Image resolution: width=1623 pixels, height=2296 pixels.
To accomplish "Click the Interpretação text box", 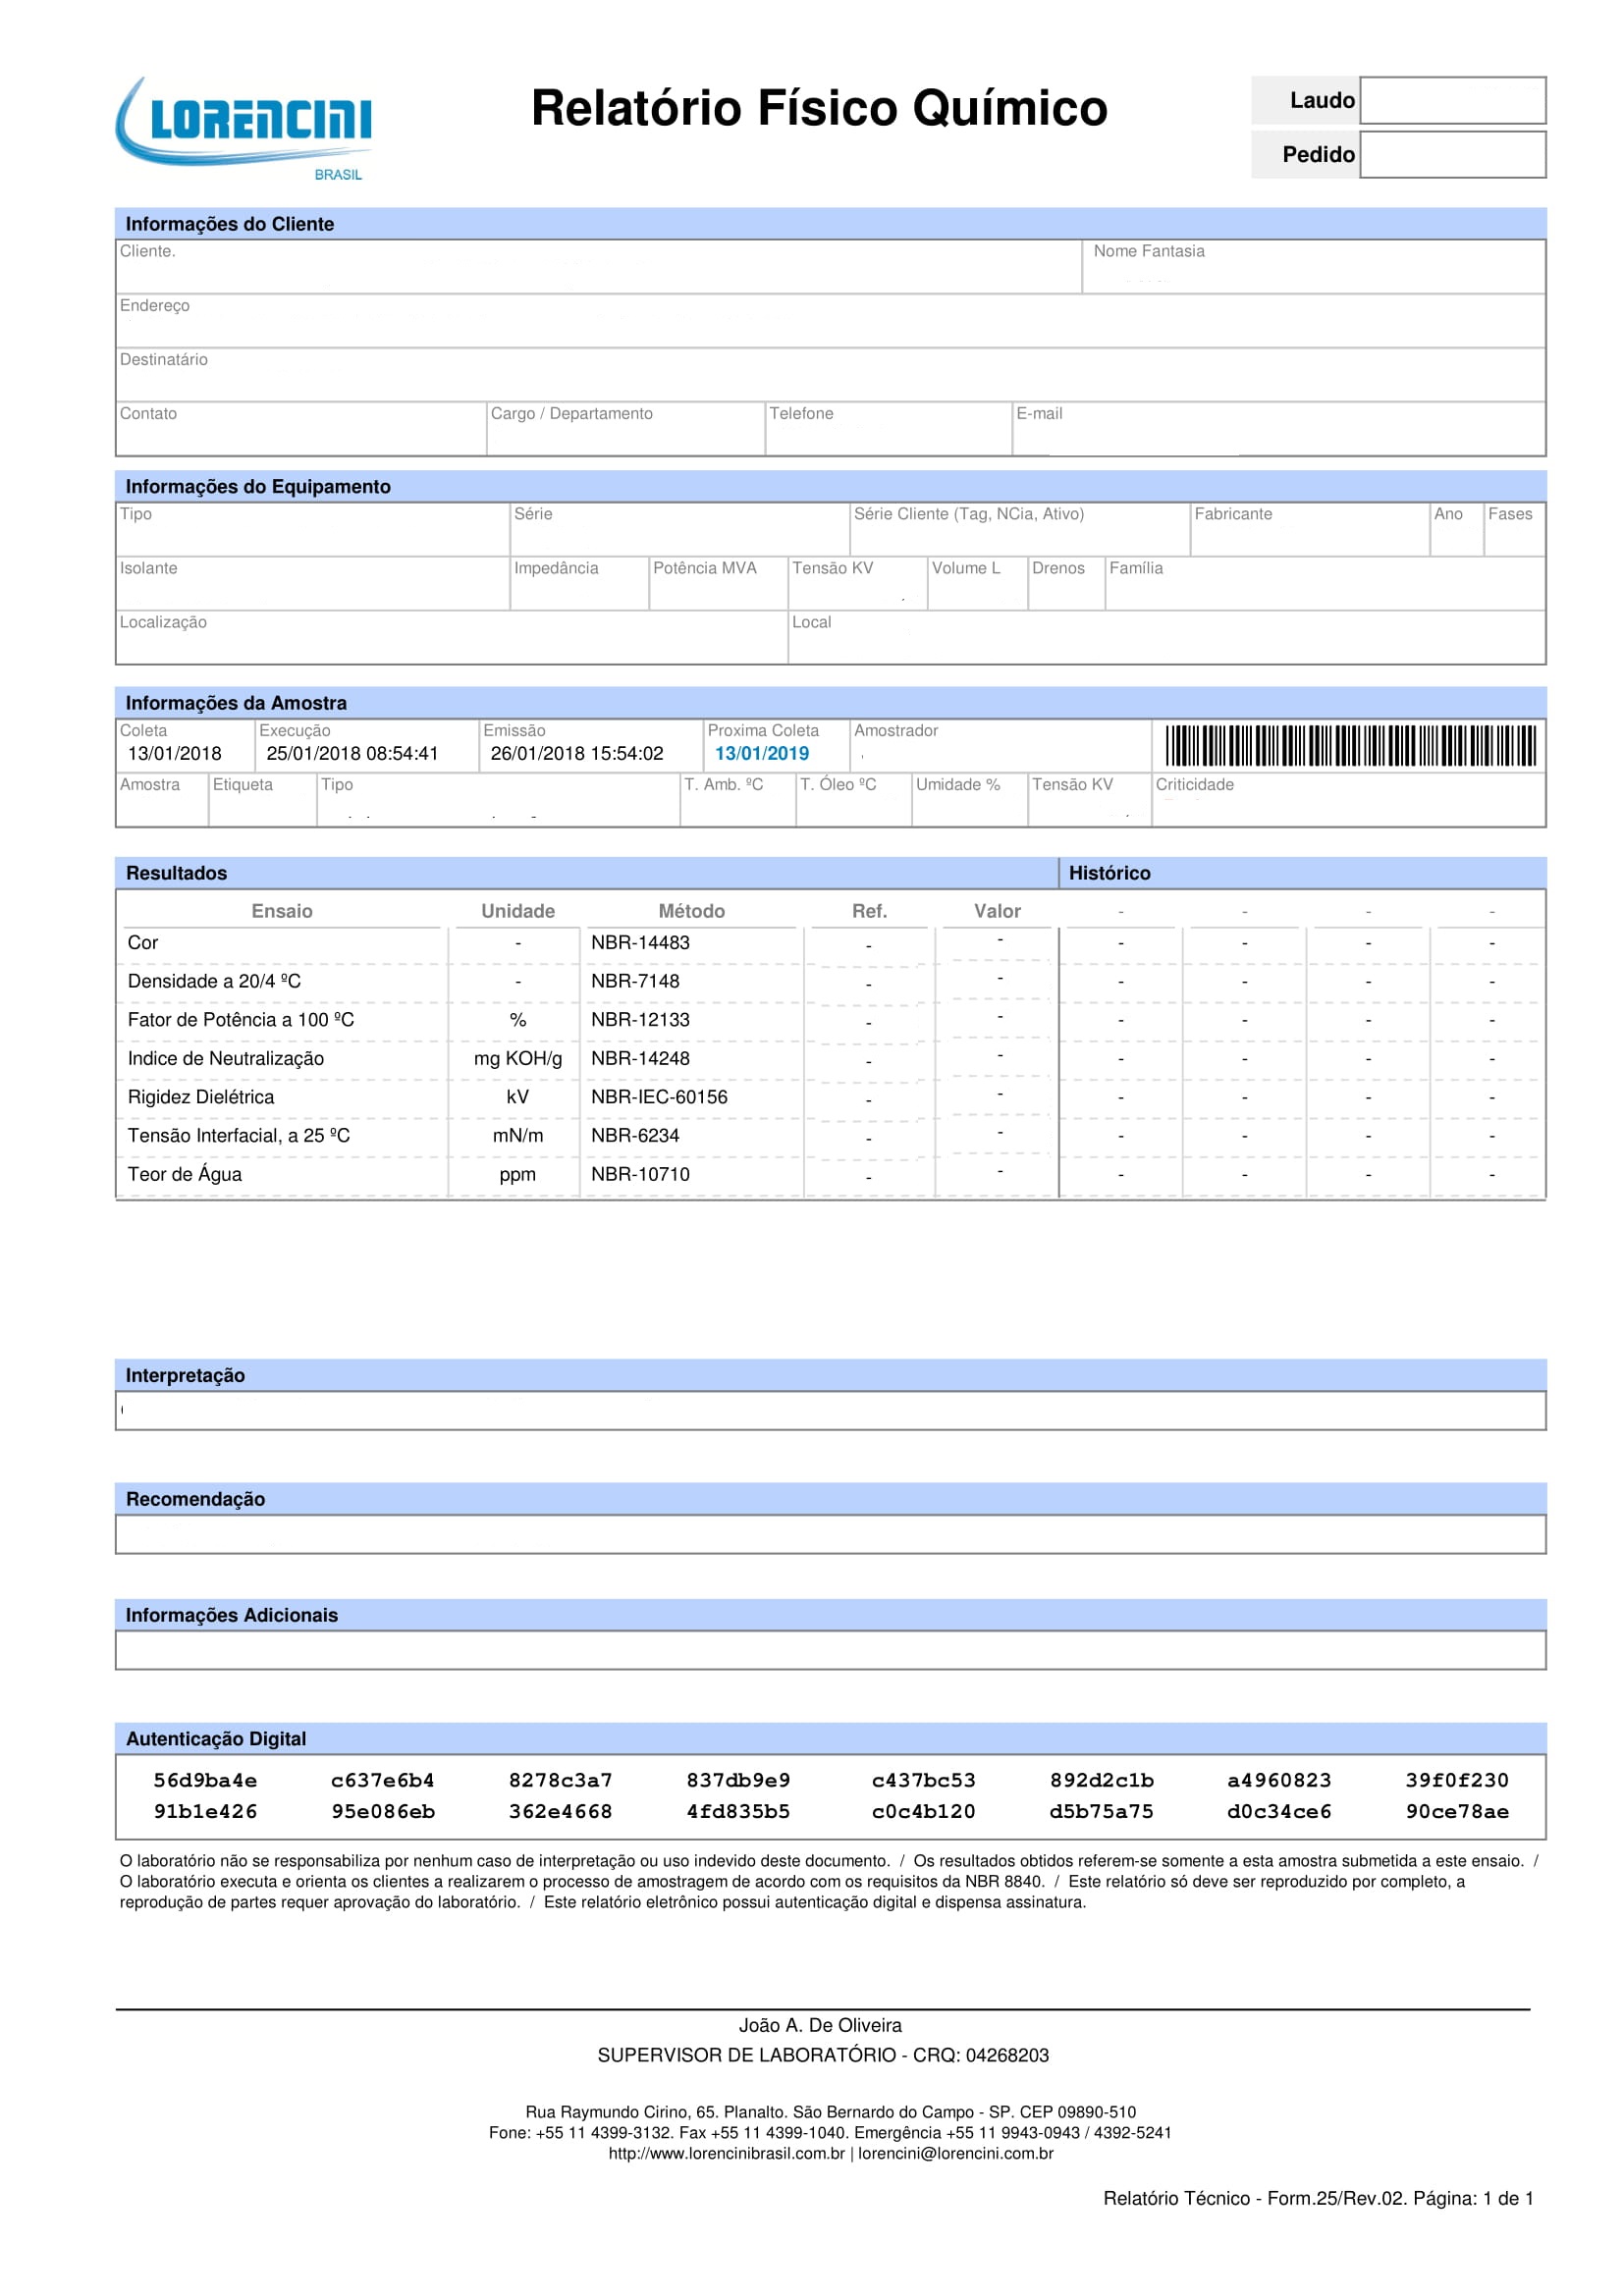I will click(x=830, y=1410).
